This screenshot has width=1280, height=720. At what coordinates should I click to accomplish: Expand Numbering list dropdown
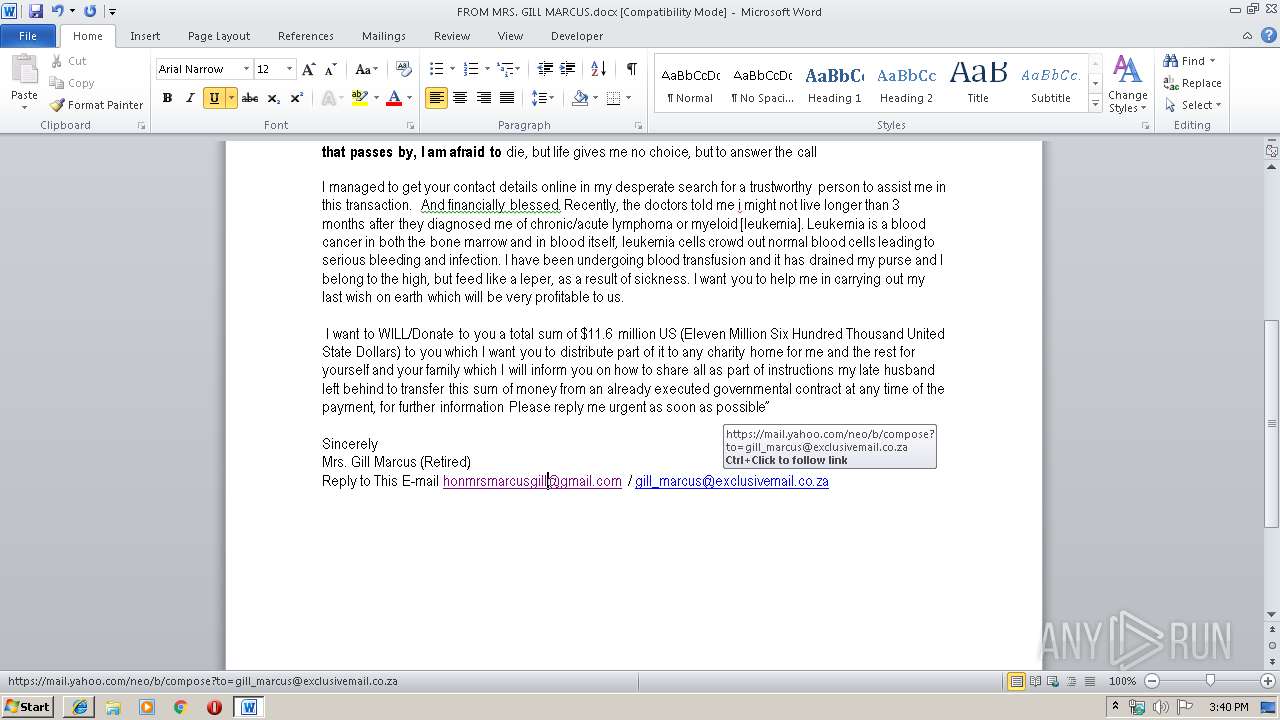[487, 69]
